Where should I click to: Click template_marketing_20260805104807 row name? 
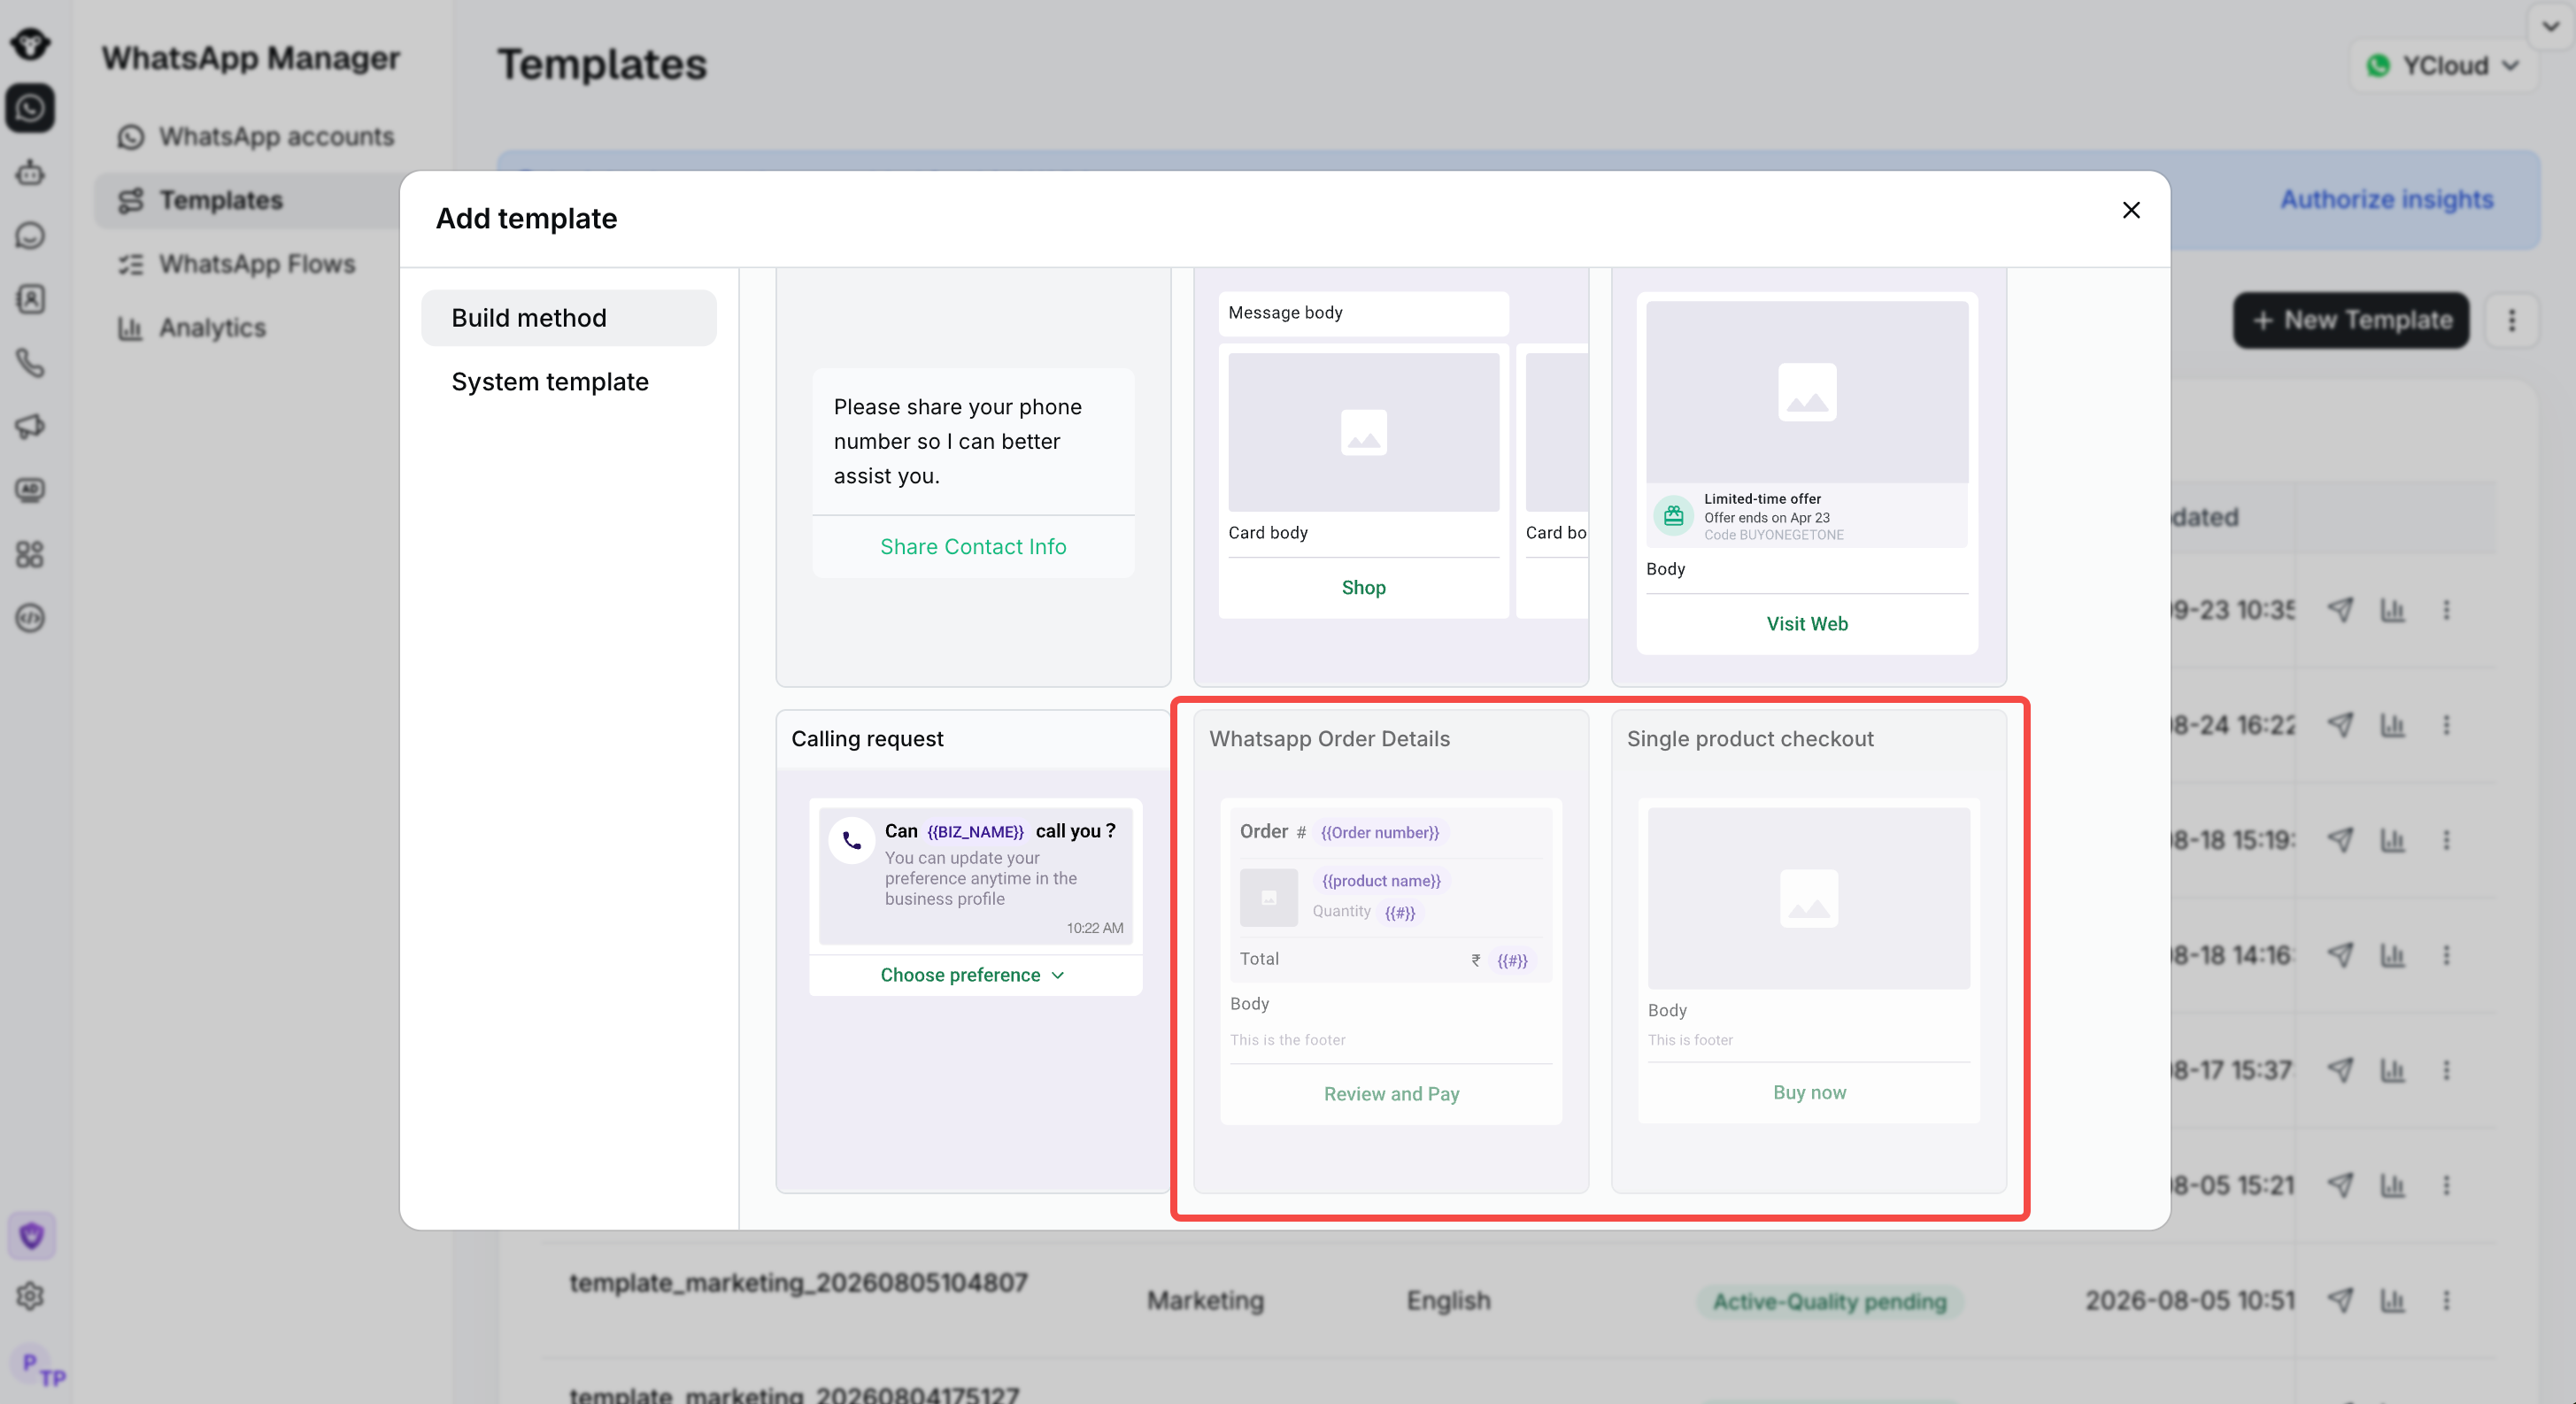pos(798,1283)
